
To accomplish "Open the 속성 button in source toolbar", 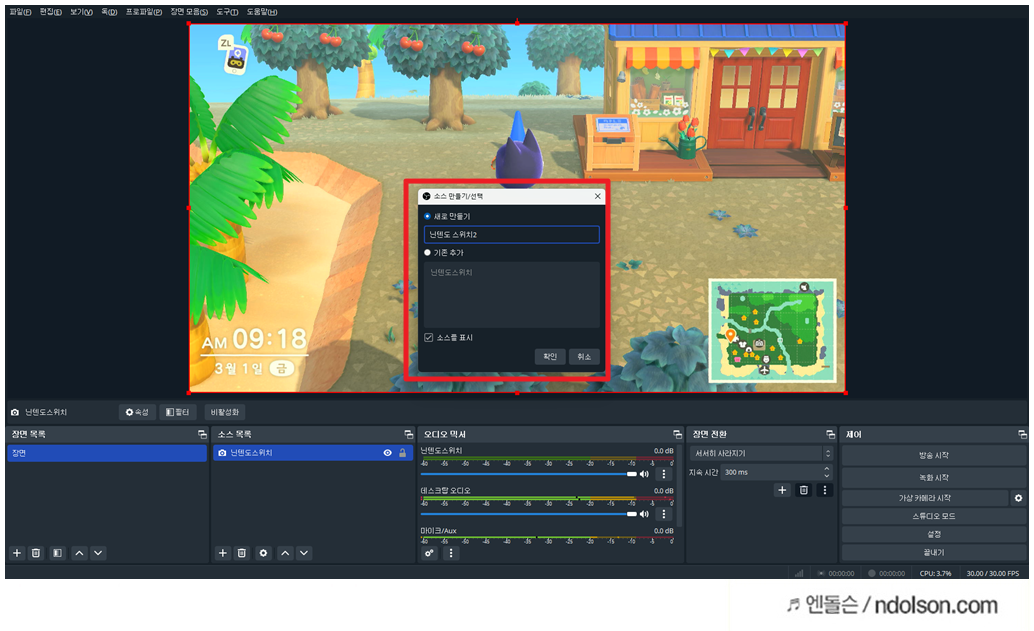I will pos(137,412).
